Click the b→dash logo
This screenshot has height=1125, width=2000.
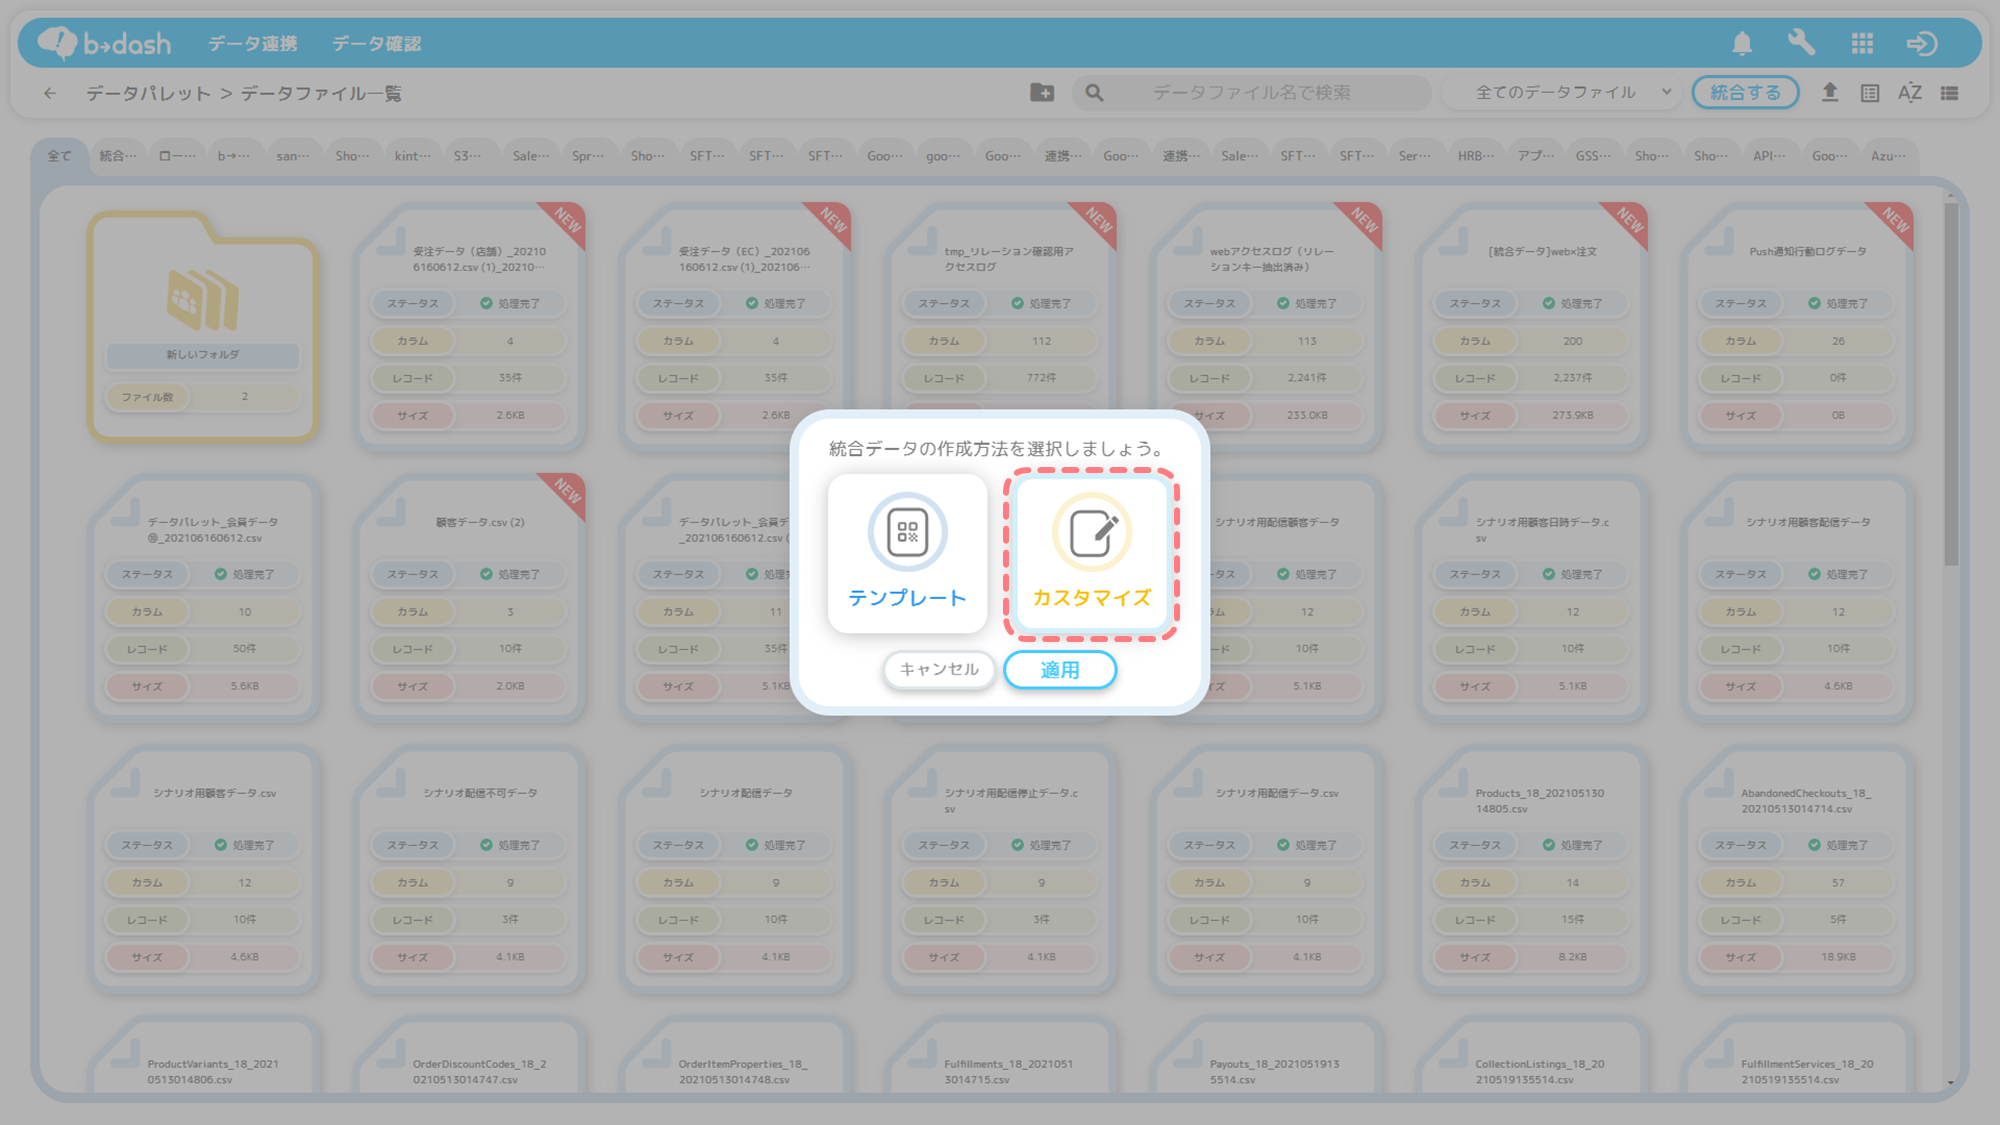[104, 43]
